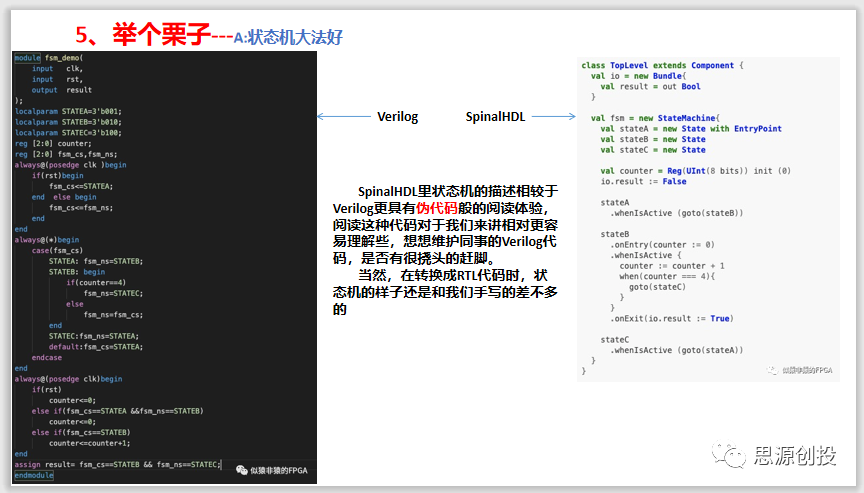Click 'when(counter === 4){' line
This screenshot has height=493, width=864.
point(667,277)
